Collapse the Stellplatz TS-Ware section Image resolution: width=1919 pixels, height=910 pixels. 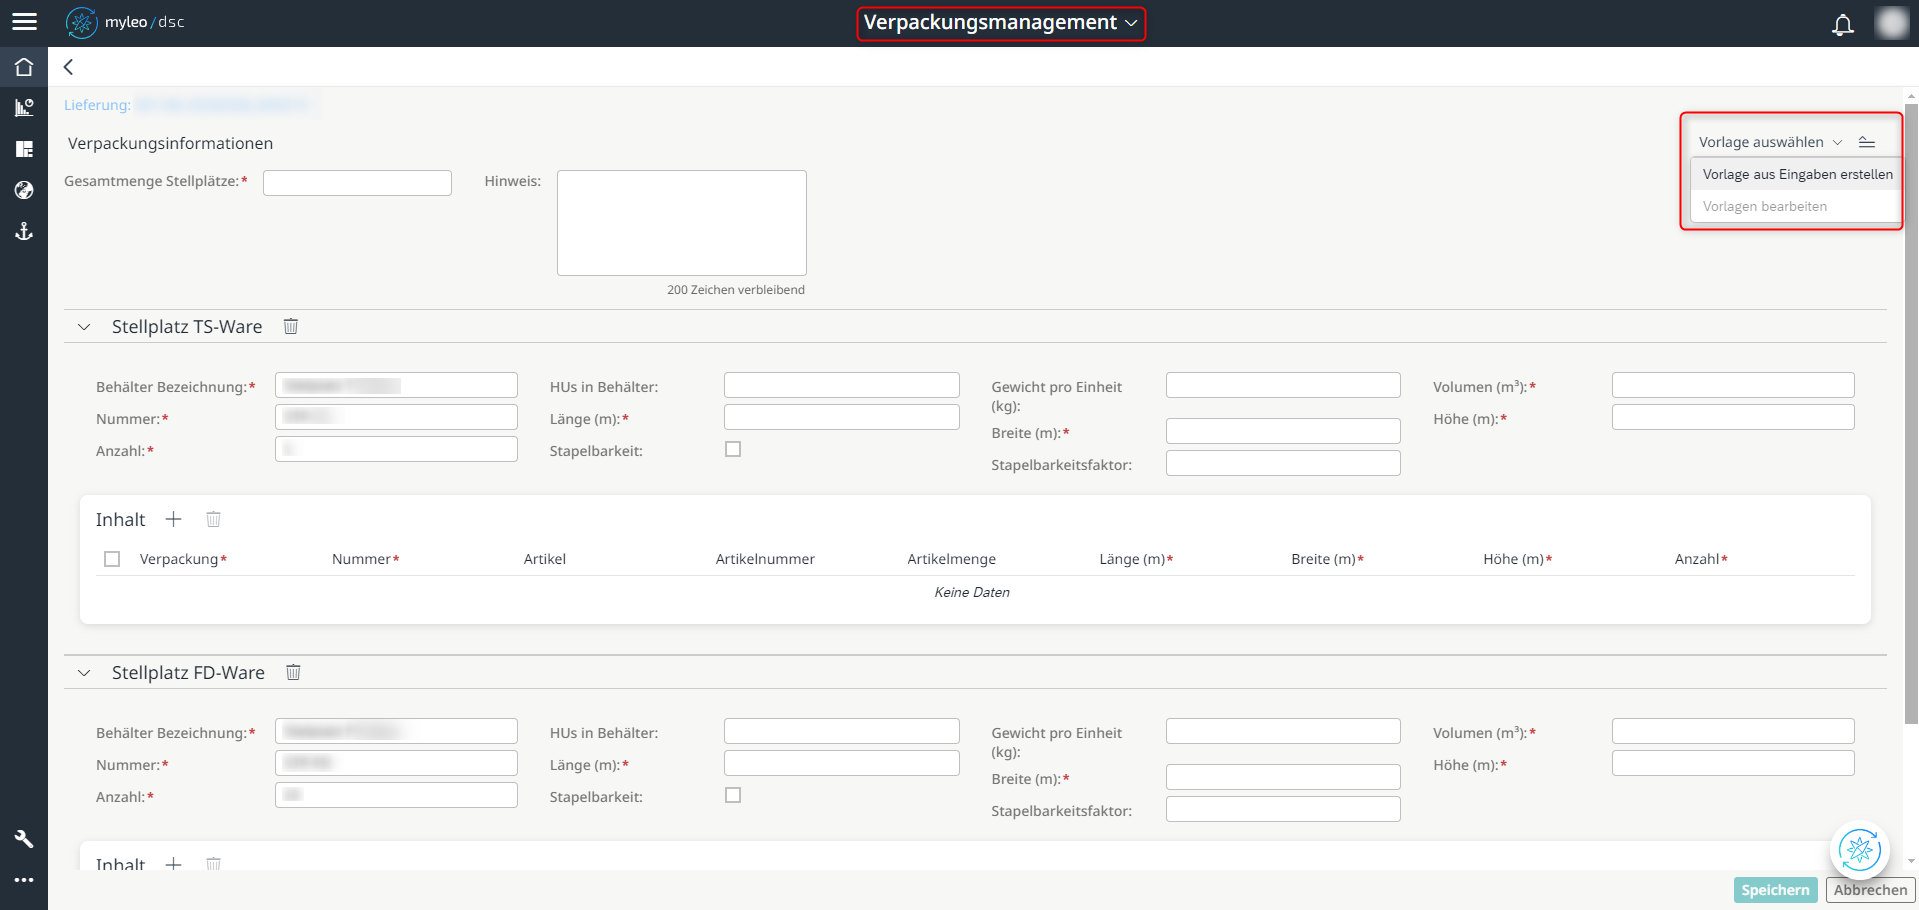click(x=84, y=327)
